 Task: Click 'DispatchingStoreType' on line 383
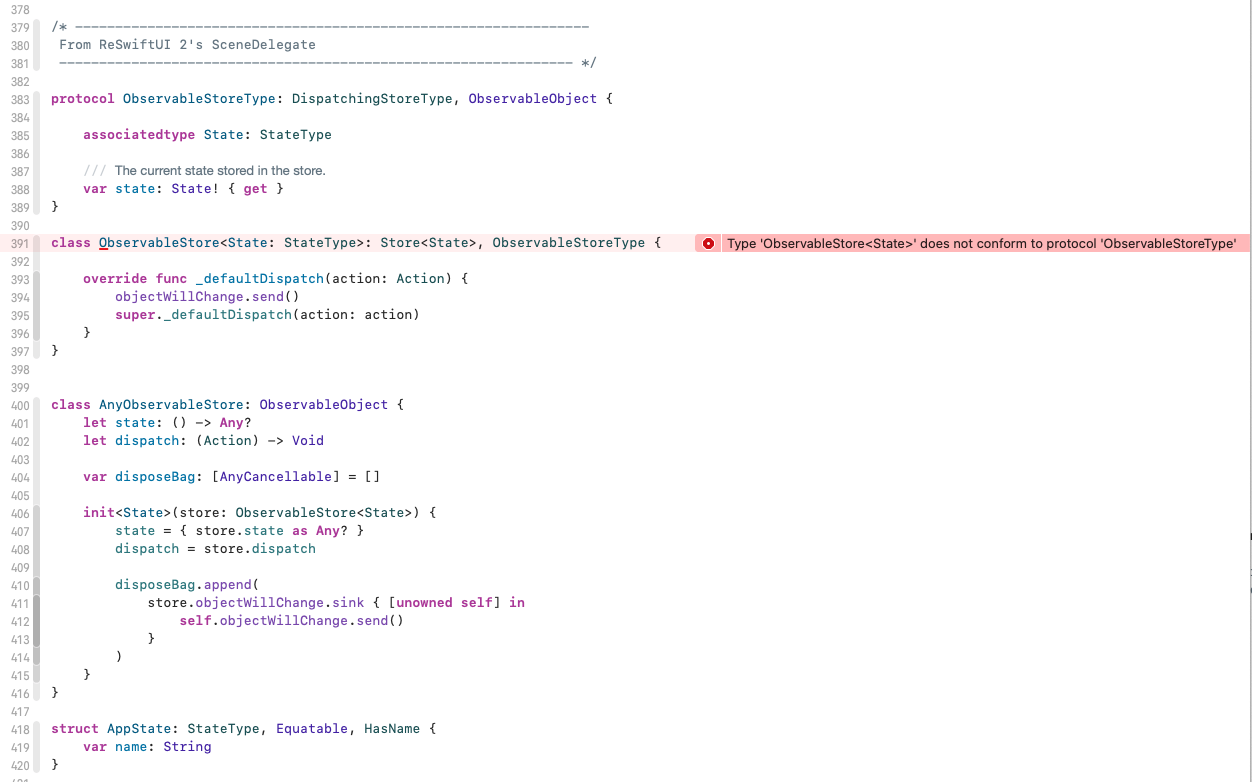pos(371,99)
